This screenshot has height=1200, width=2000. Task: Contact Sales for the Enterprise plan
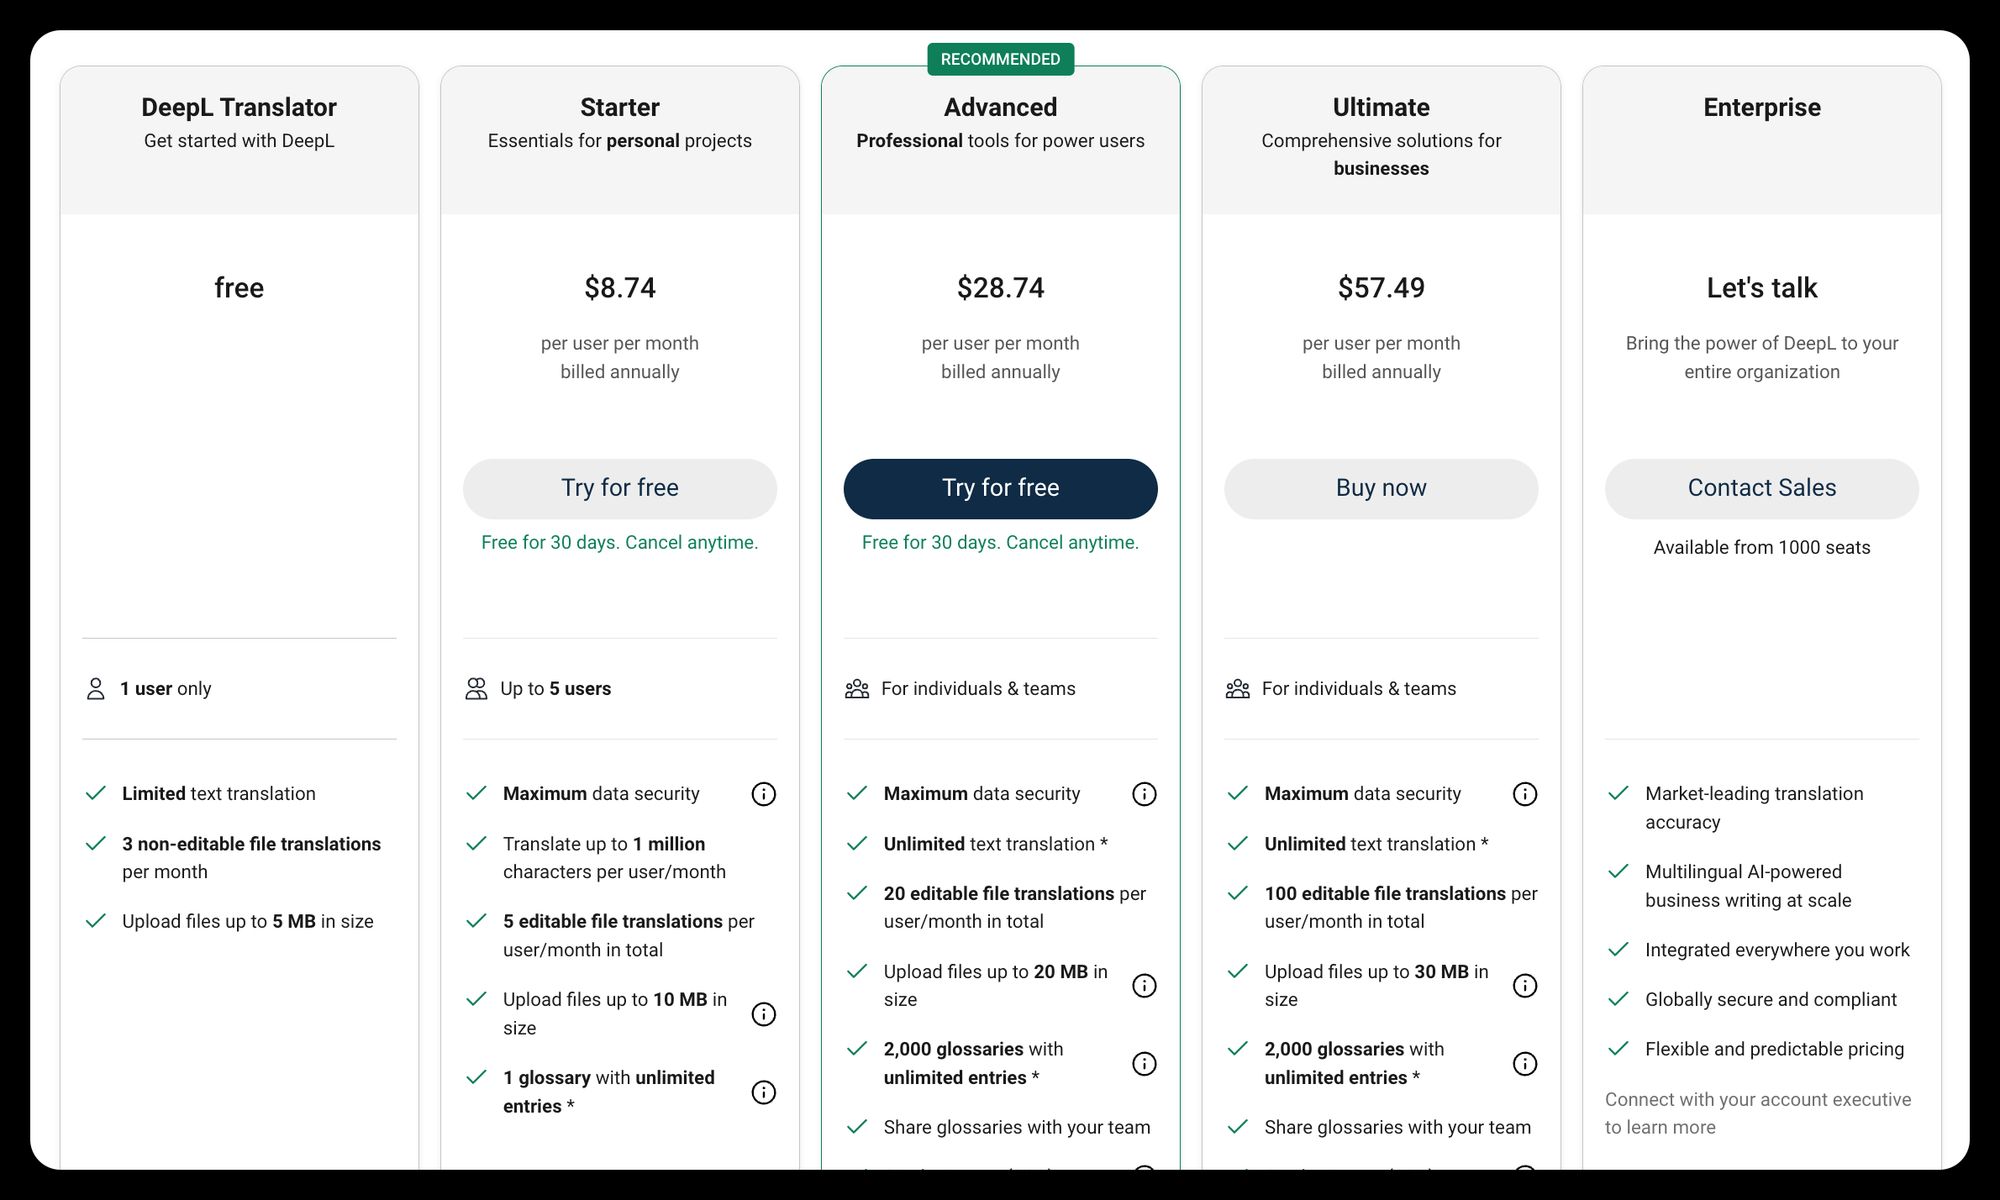[x=1762, y=488]
